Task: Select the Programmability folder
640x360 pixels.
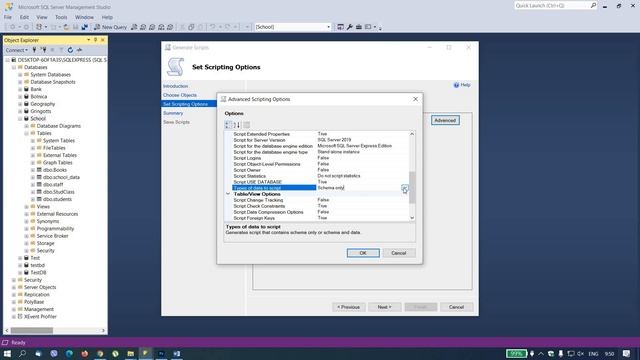Action: [55, 229]
